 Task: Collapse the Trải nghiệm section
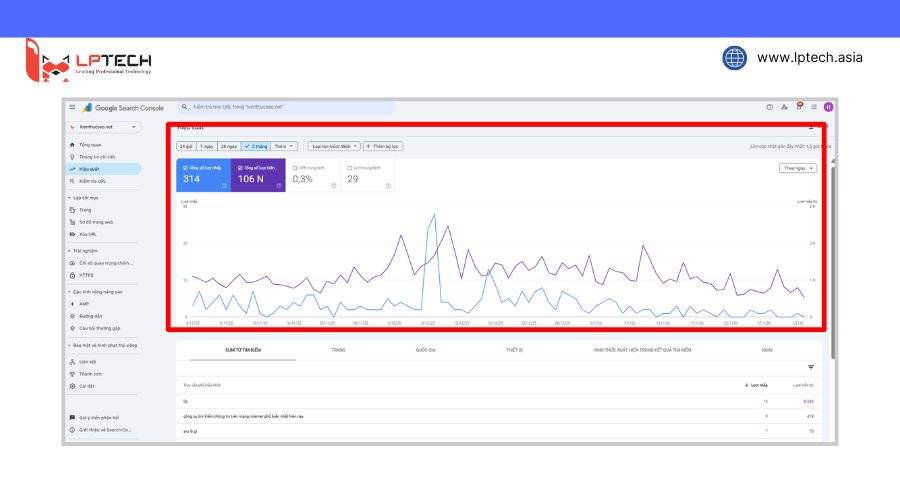83,251
